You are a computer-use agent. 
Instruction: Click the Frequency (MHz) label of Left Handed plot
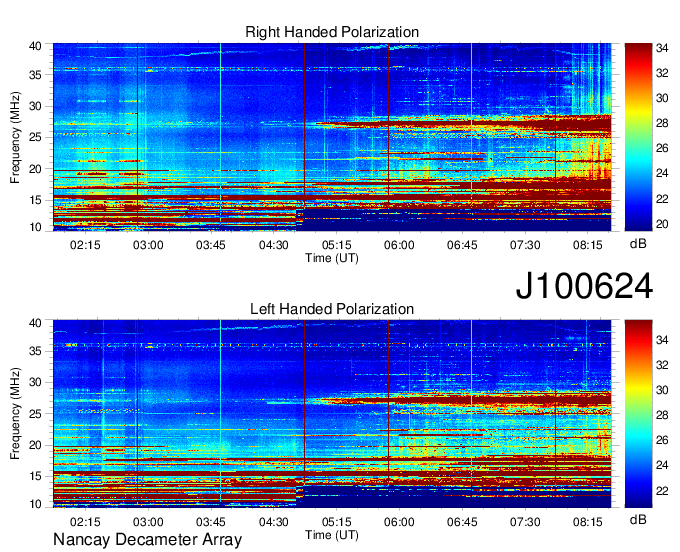[x=15, y=414]
